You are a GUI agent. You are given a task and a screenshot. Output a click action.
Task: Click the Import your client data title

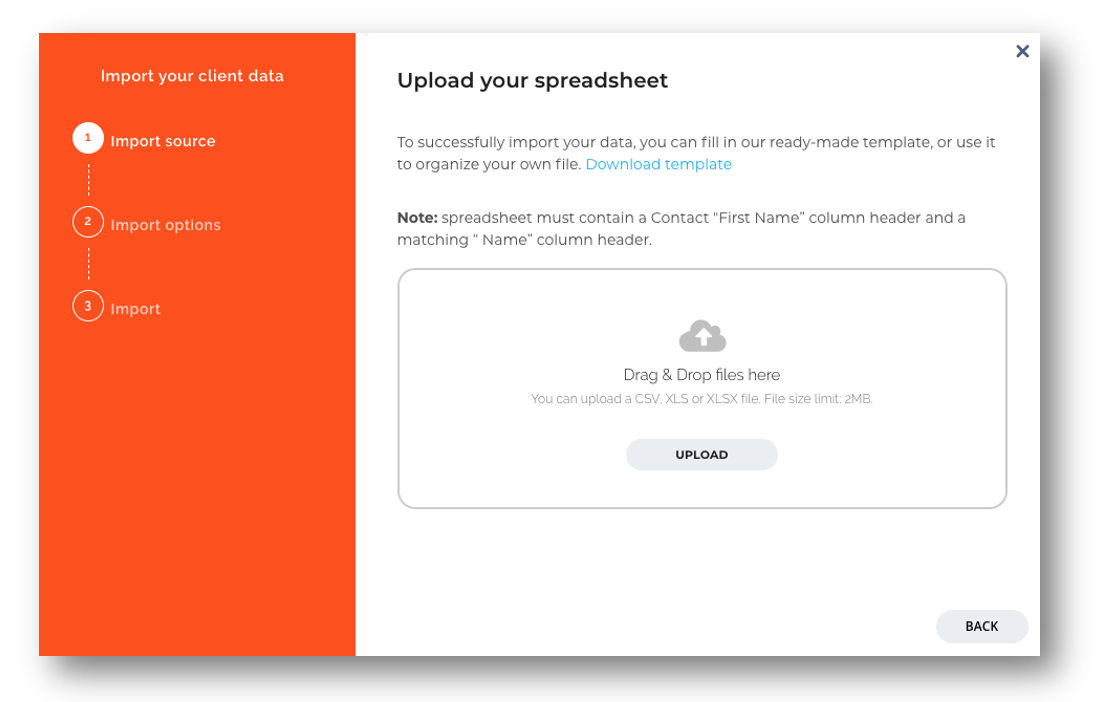coord(191,75)
